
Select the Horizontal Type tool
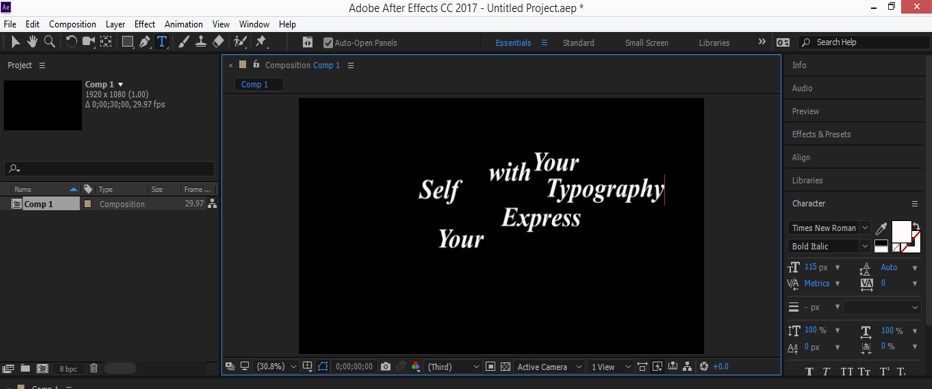tap(162, 42)
